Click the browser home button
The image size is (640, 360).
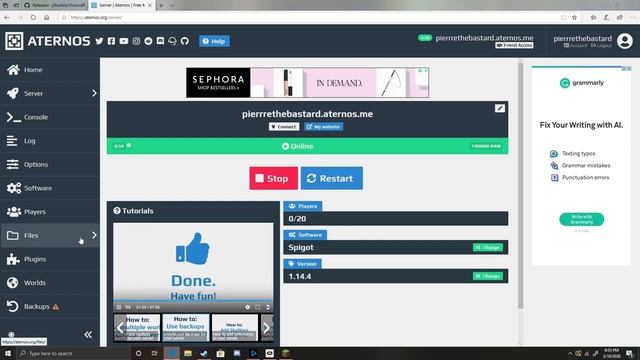[47, 18]
